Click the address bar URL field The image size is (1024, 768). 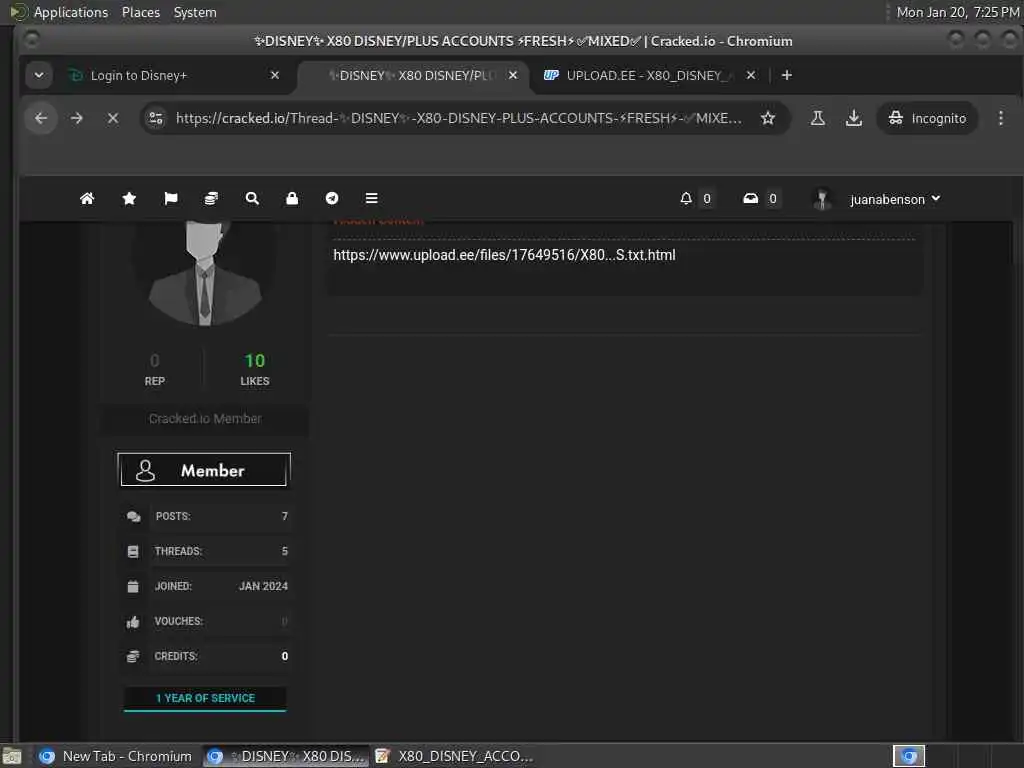tap(458, 118)
